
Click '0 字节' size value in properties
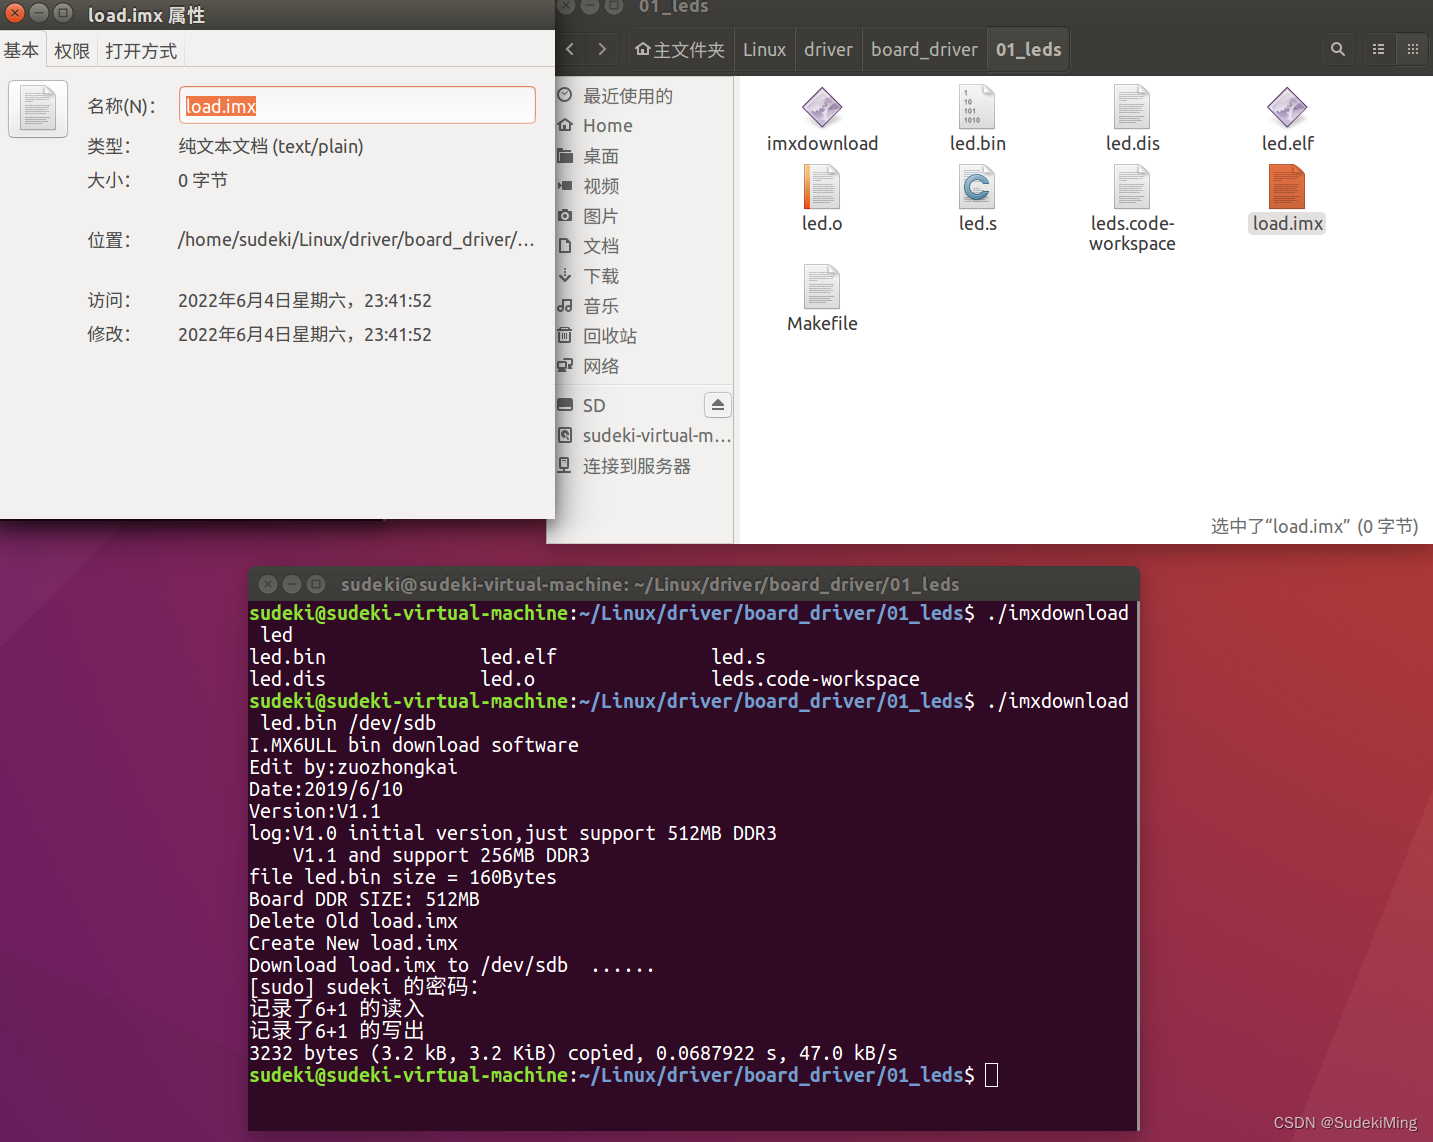(203, 180)
